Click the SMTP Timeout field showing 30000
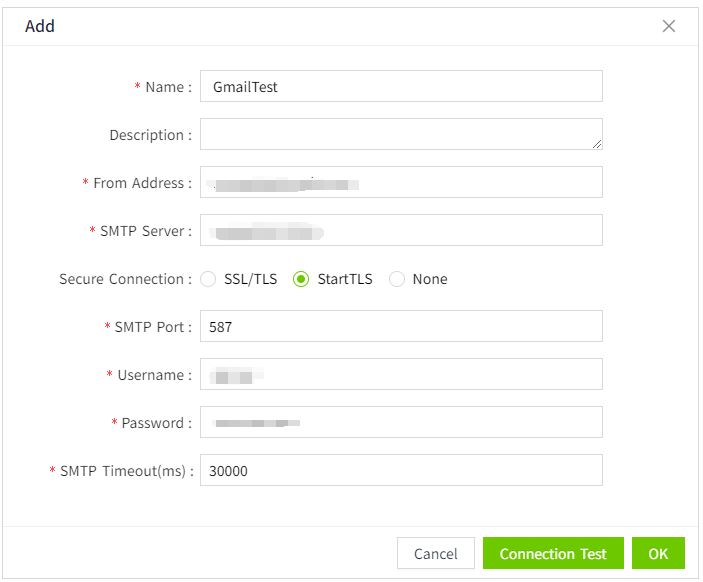Image resolution: width=703 pixels, height=582 pixels. point(401,471)
